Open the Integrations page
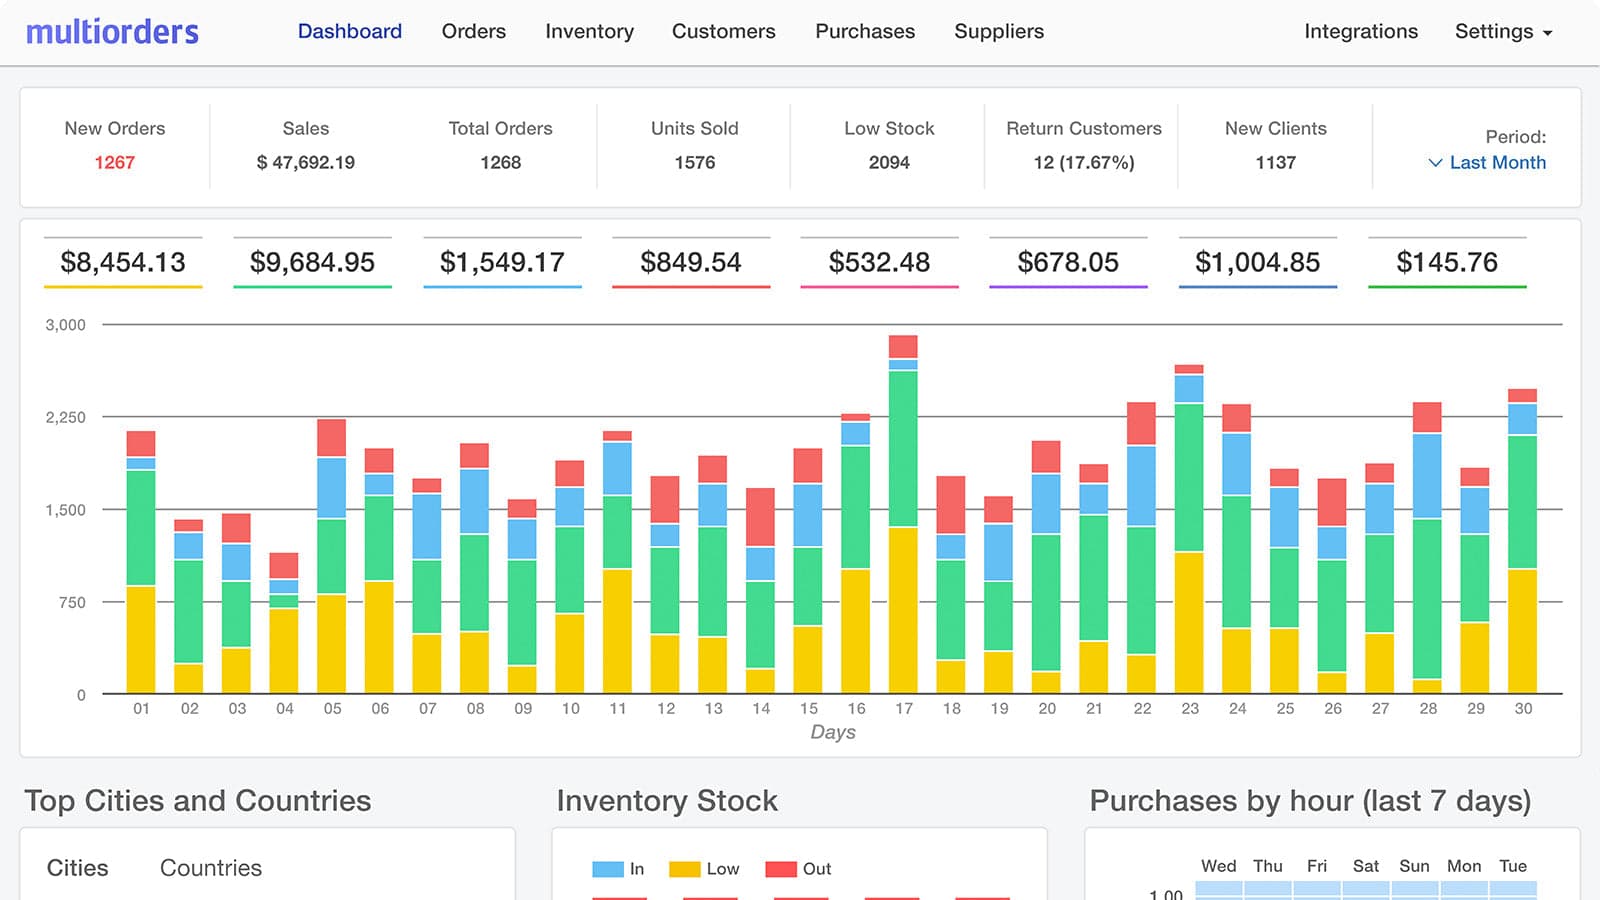Image resolution: width=1600 pixels, height=900 pixels. coord(1361,31)
